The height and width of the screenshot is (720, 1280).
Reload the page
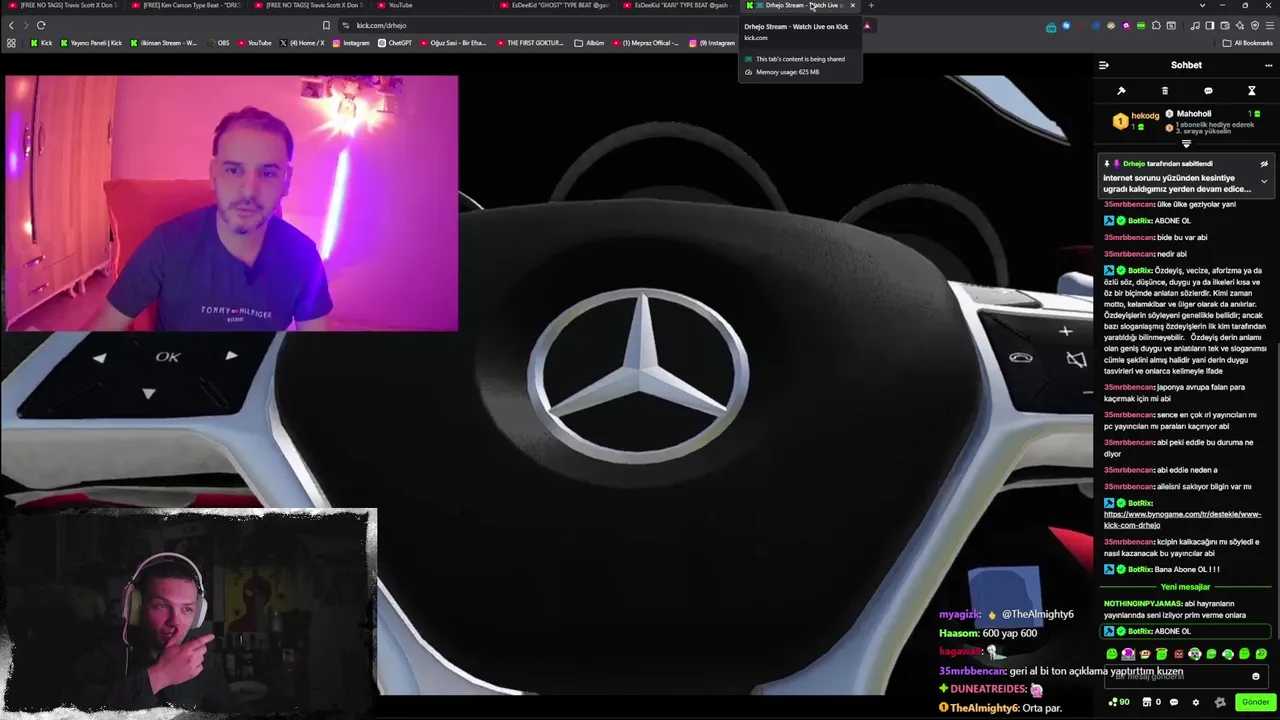point(41,25)
